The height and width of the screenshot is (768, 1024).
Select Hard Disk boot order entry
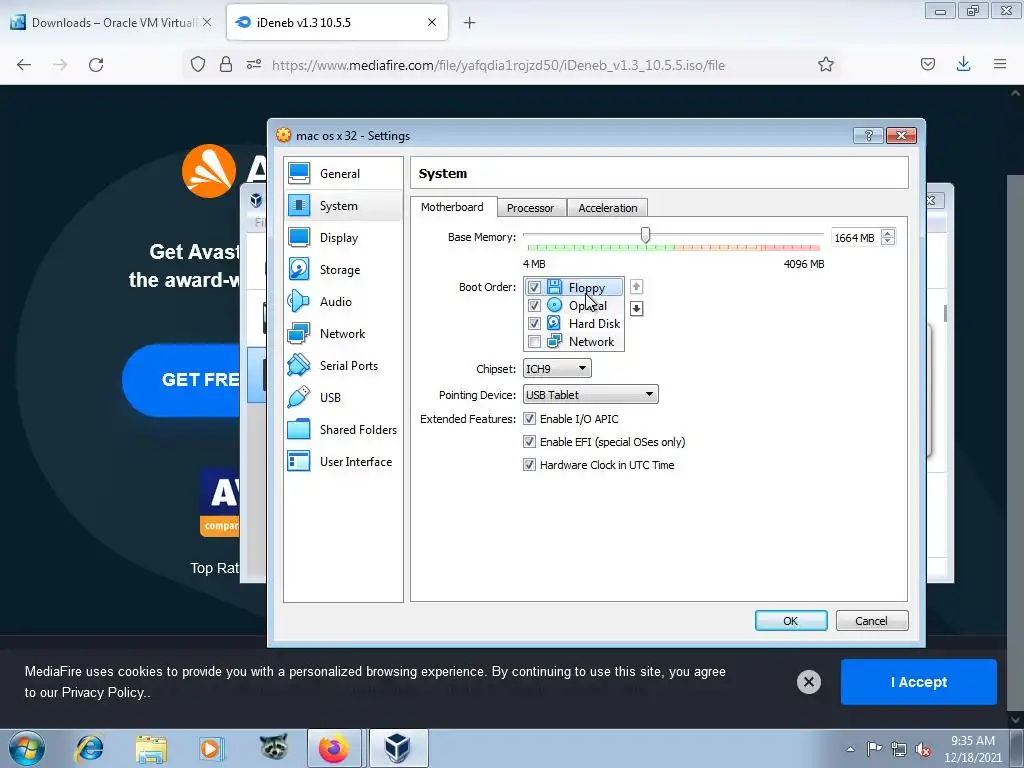click(x=574, y=323)
